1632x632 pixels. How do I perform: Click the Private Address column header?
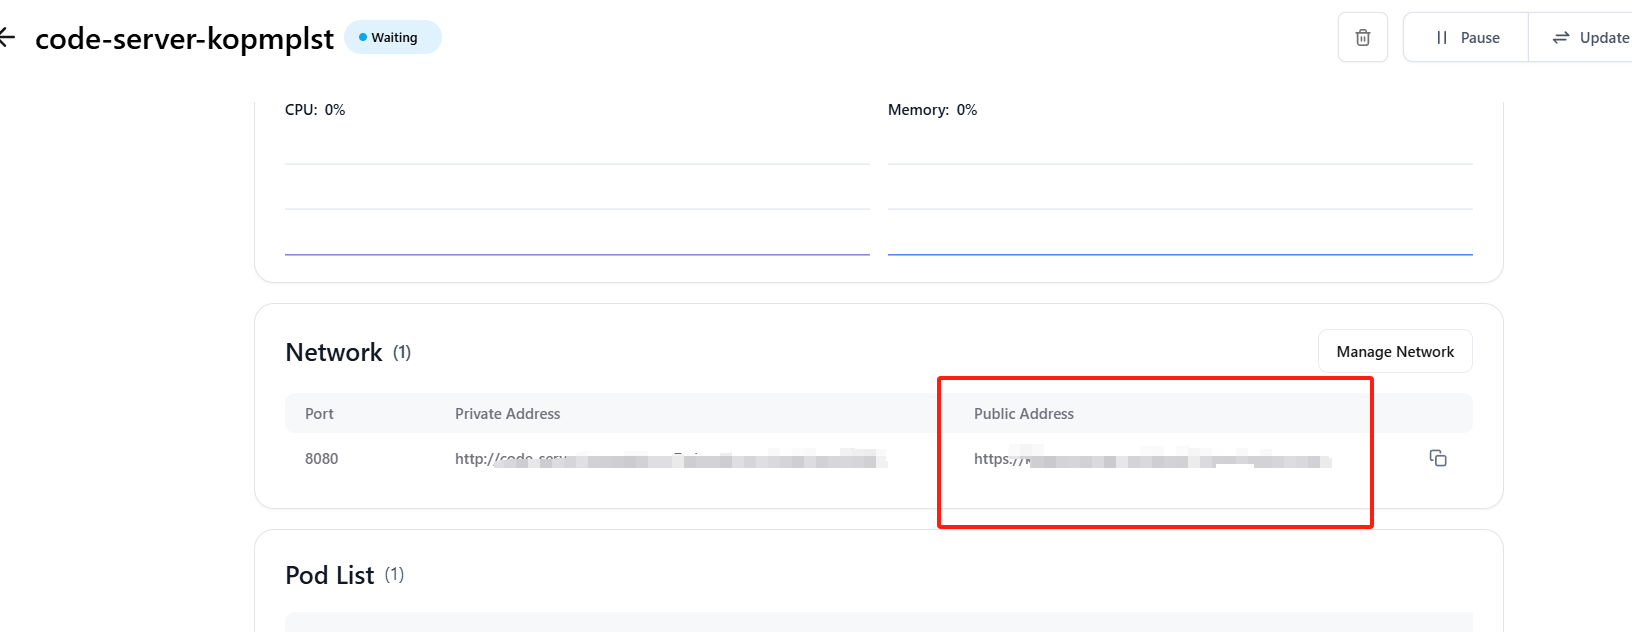(508, 414)
